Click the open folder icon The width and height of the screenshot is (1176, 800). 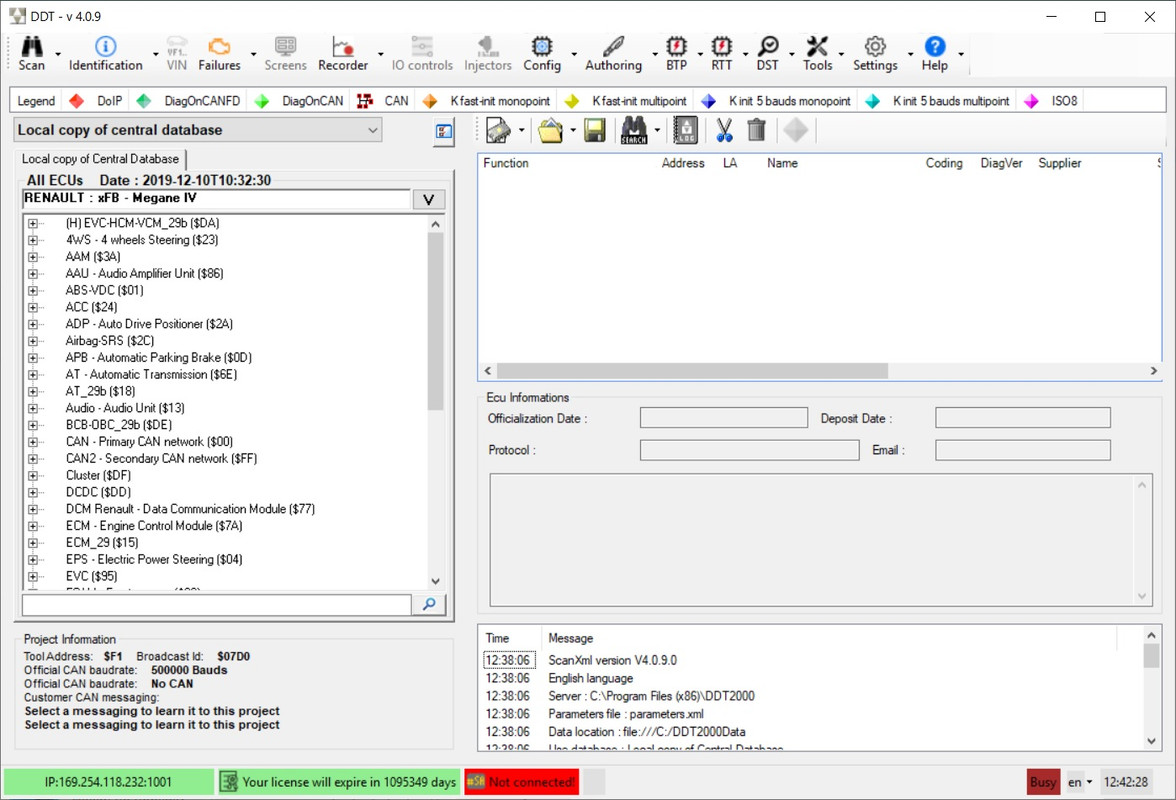click(x=550, y=130)
